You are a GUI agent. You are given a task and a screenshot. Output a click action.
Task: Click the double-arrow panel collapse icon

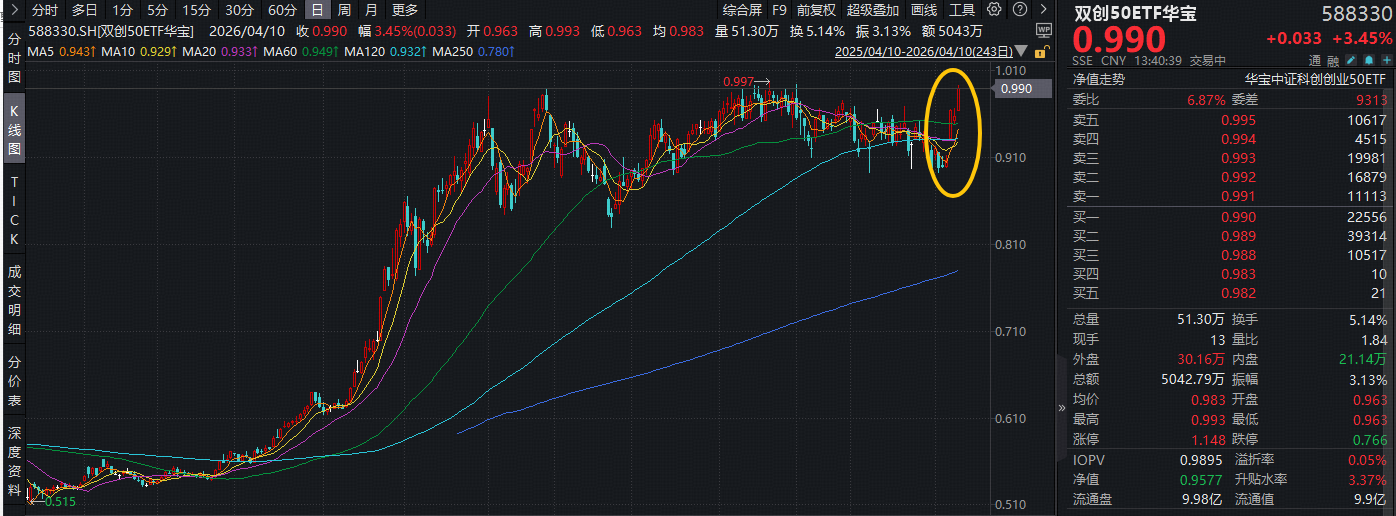click(x=1061, y=408)
